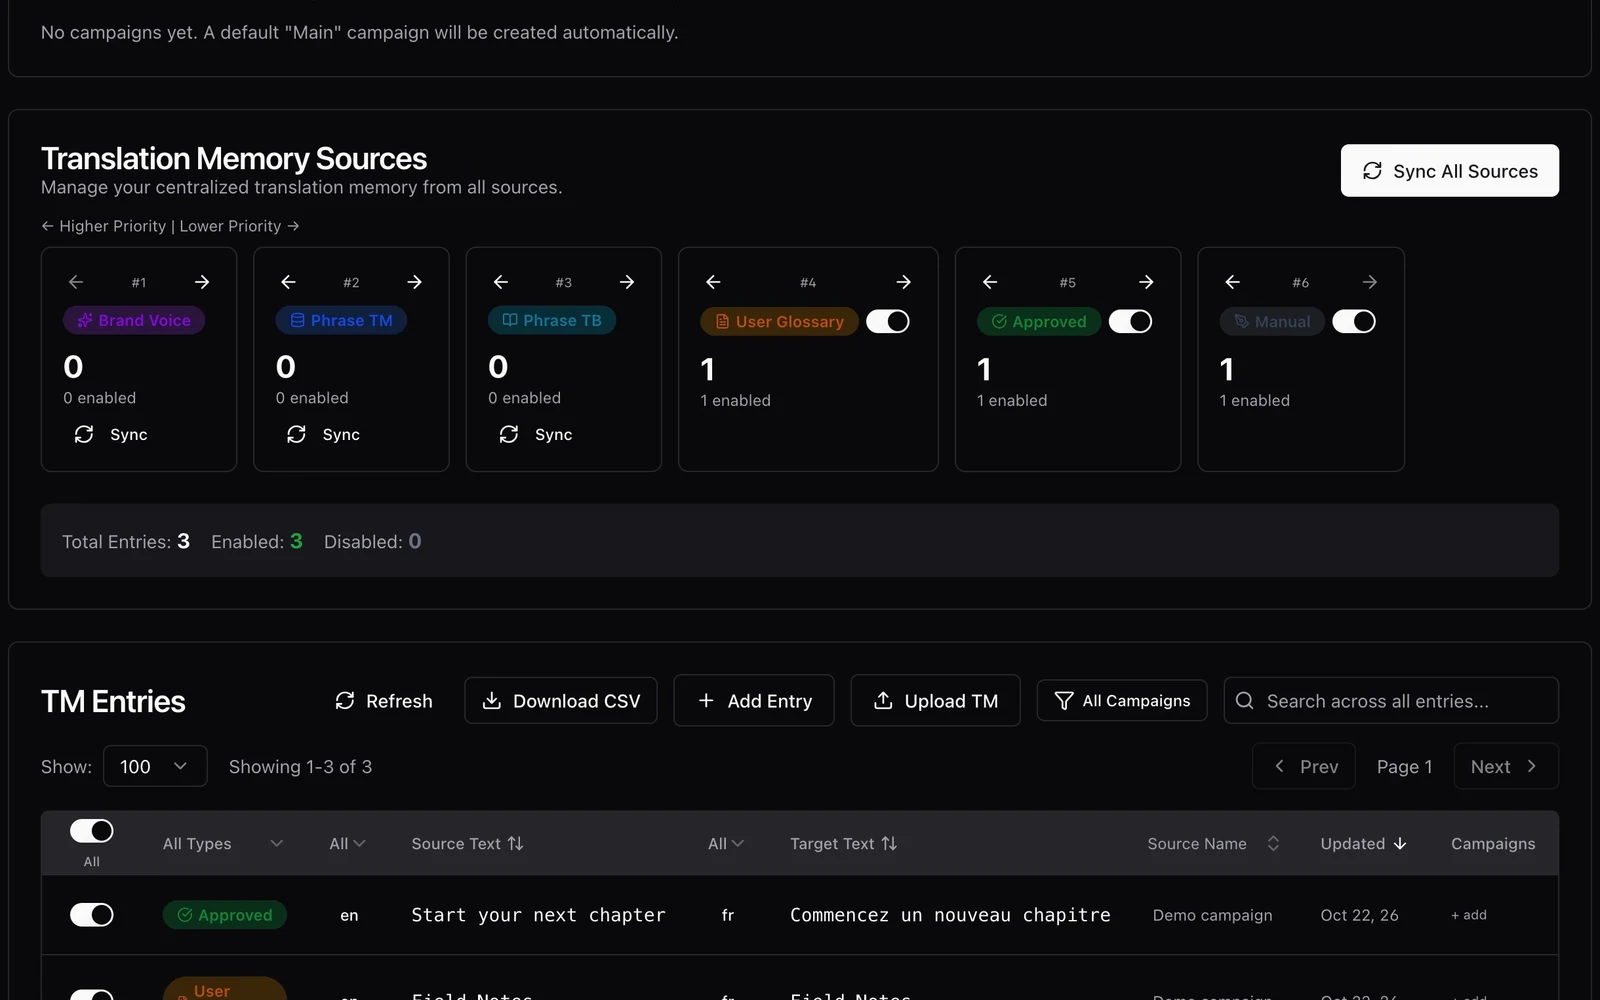Raise priority of Approved source card

pos(990,282)
